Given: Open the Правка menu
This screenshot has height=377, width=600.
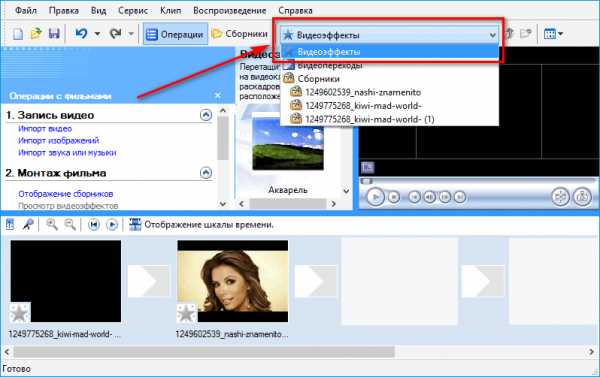Looking at the screenshot, I should [x=64, y=11].
